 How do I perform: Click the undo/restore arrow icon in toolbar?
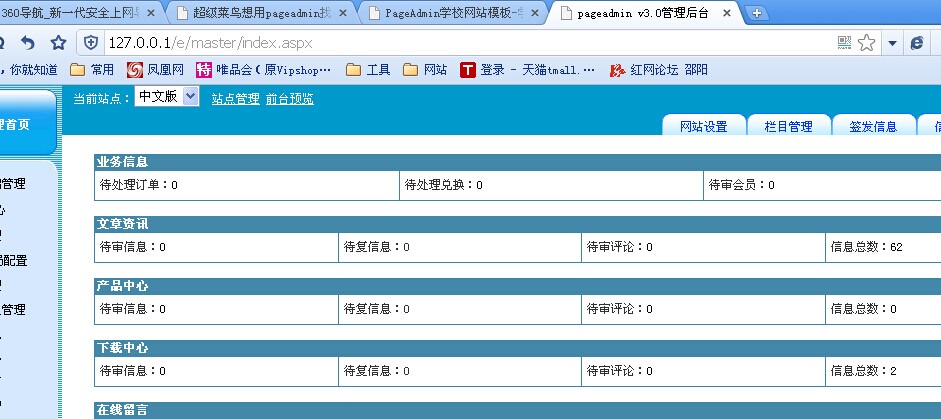coord(28,42)
